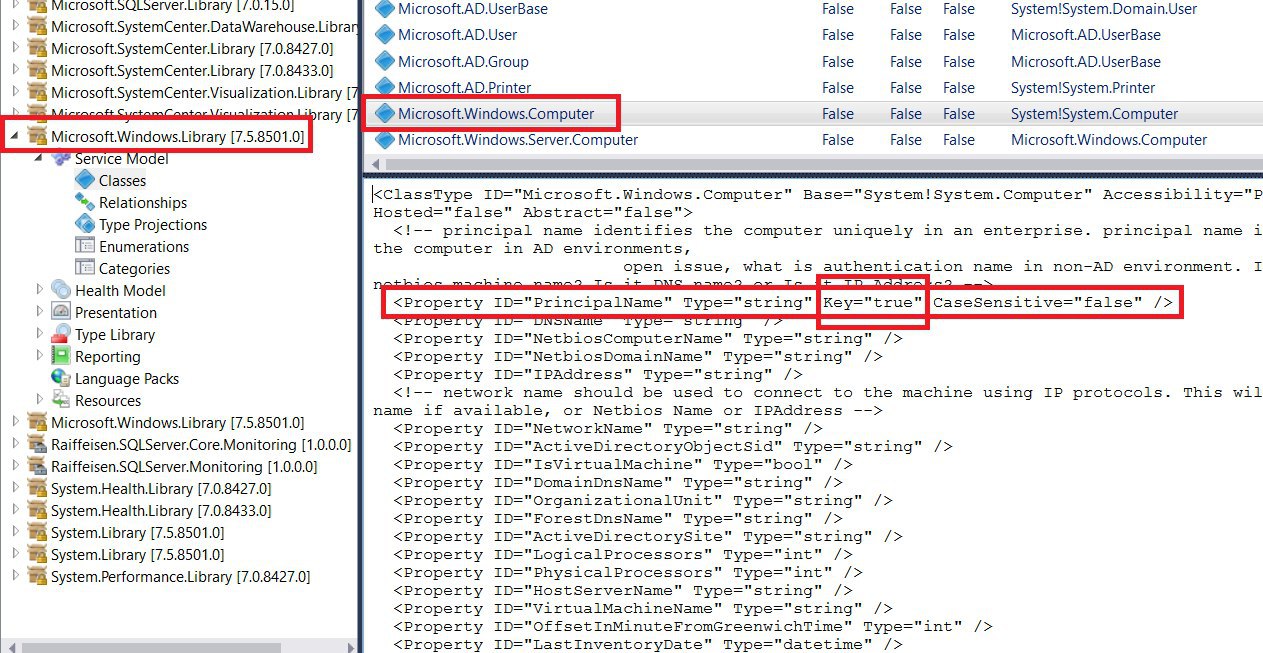Click the Raiffeisen.SQLServer.Core.Monitoring pack icon
1263x653 pixels.
point(37,444)
